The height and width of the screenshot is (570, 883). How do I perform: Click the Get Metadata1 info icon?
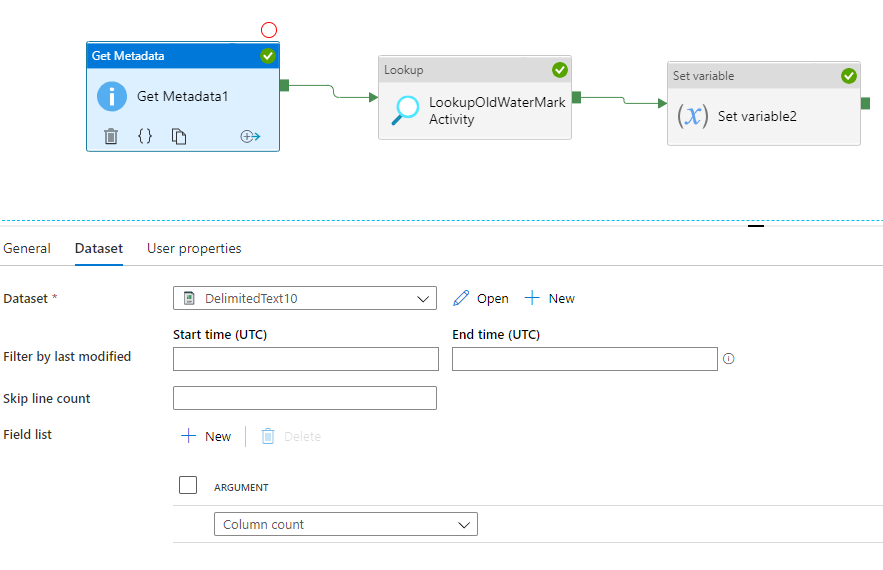(112, 97)
